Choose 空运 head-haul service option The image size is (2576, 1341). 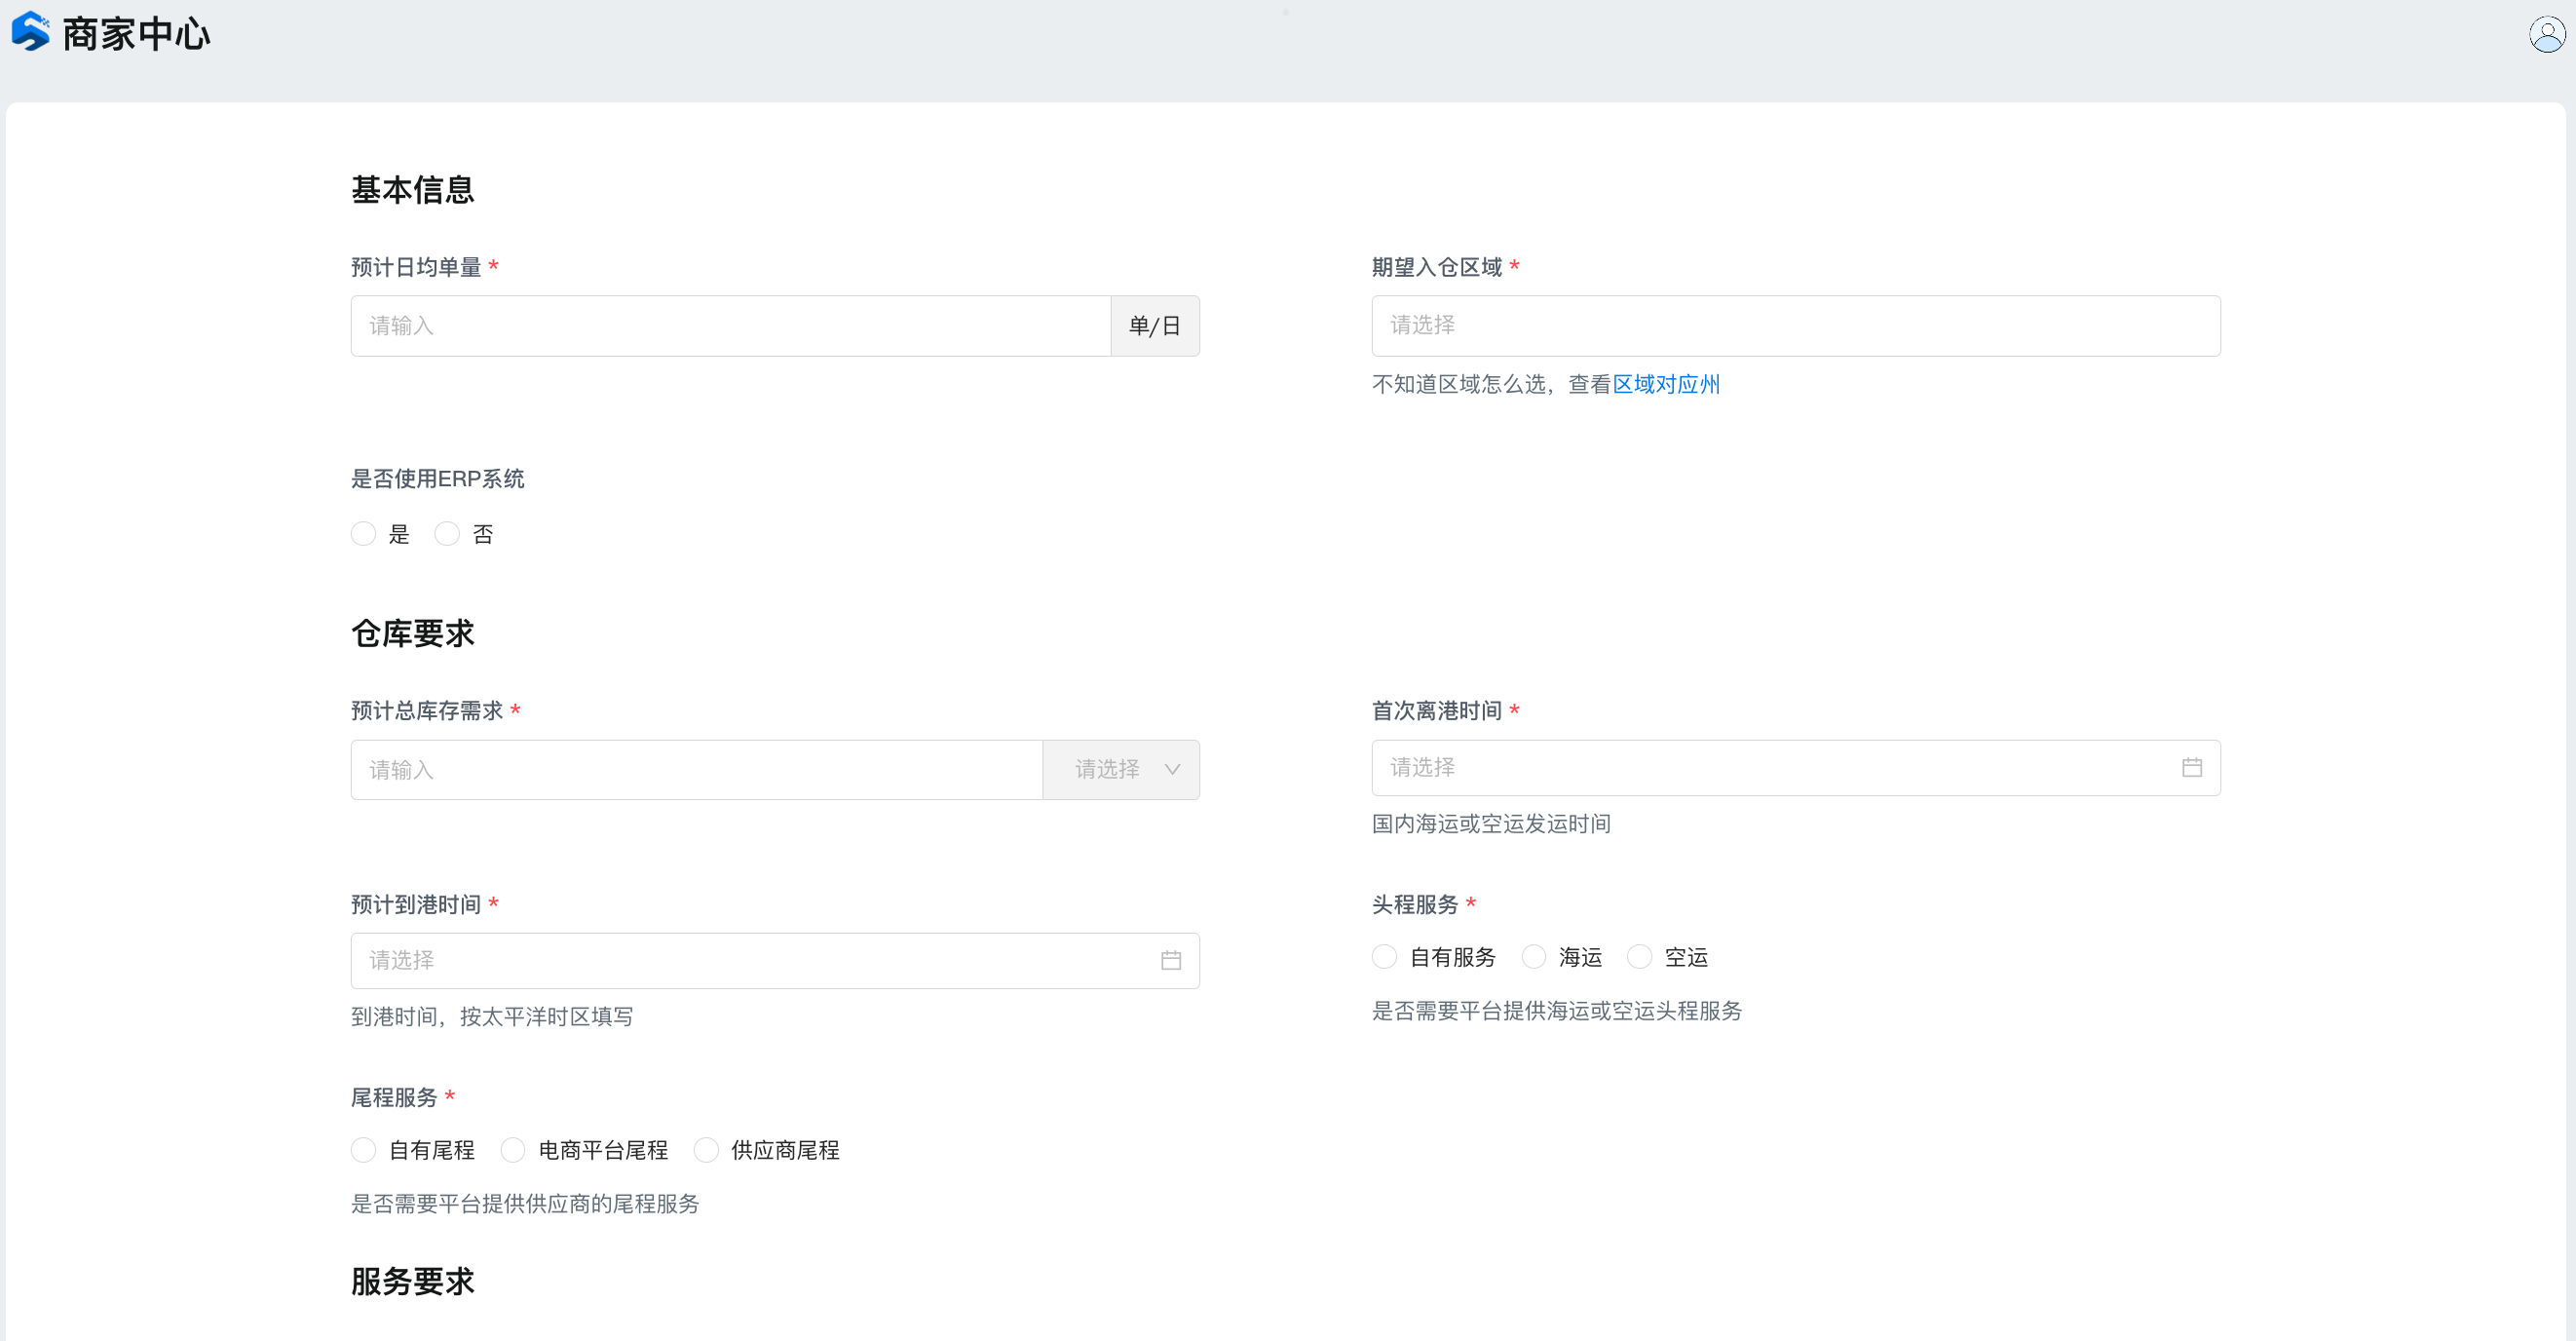pos(1639,958)
